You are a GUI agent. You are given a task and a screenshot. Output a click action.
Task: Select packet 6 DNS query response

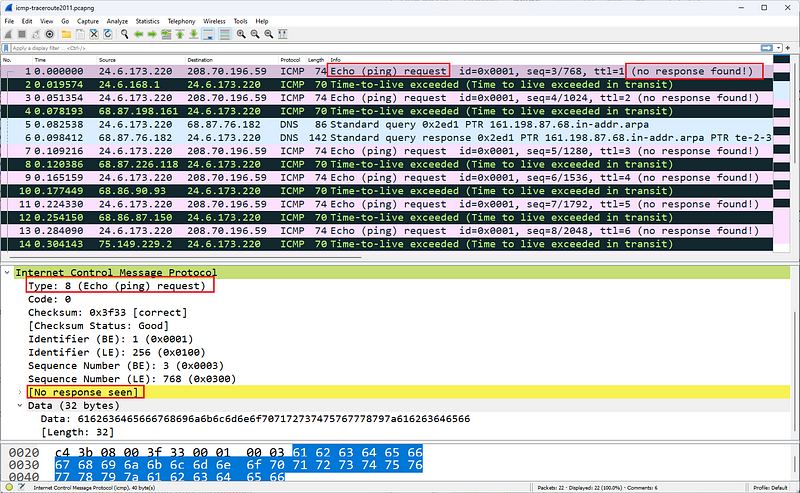click(x=387, y=138)
